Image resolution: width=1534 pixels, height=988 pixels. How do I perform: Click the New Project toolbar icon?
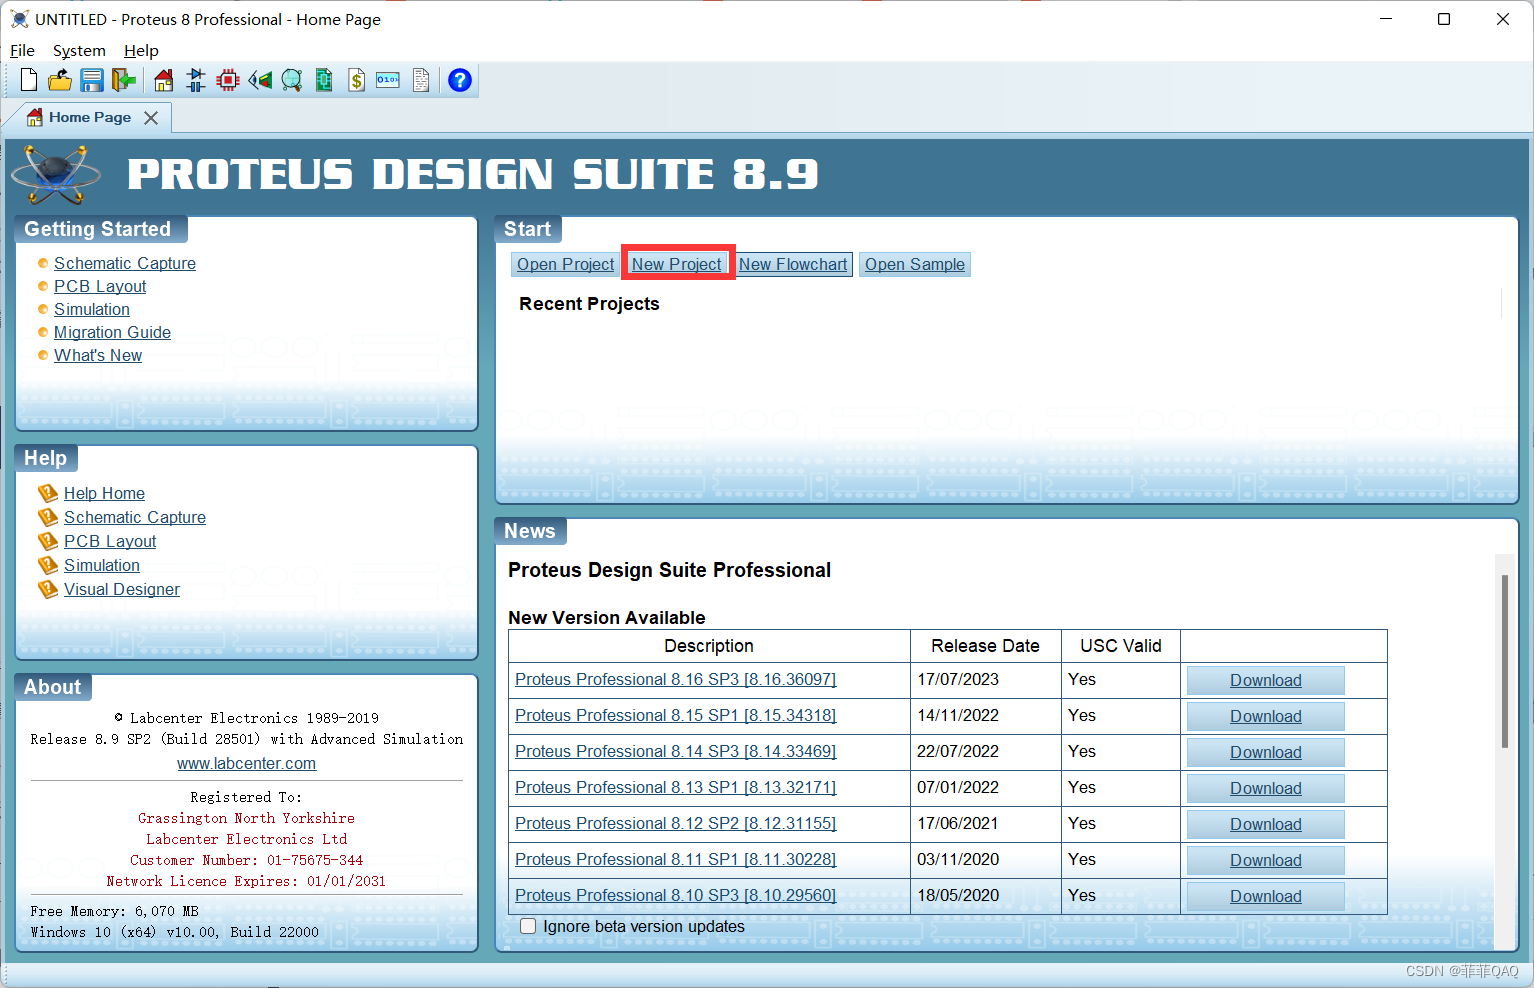pyautogui.click(x=29, y=80)
